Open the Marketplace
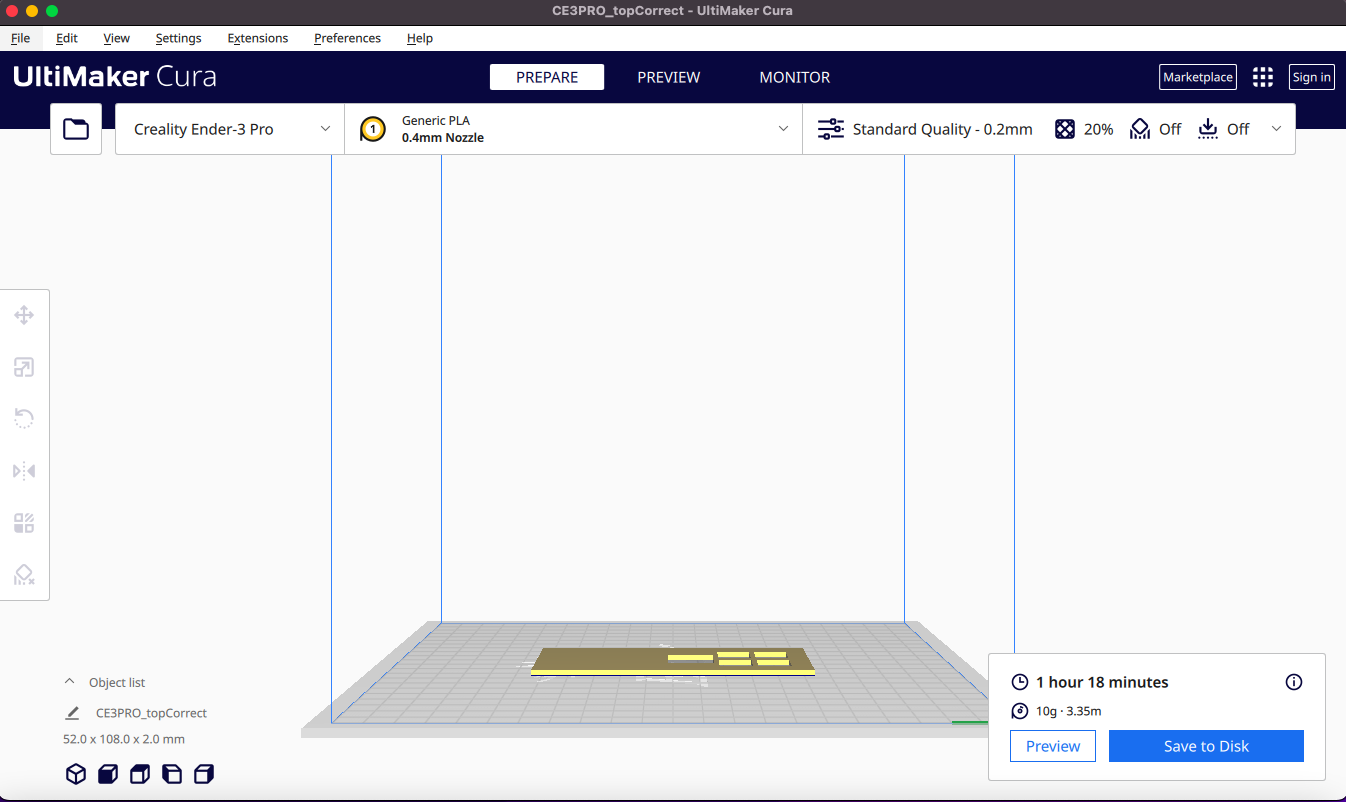This screenshot has height=802, width=1346. 1198,77
